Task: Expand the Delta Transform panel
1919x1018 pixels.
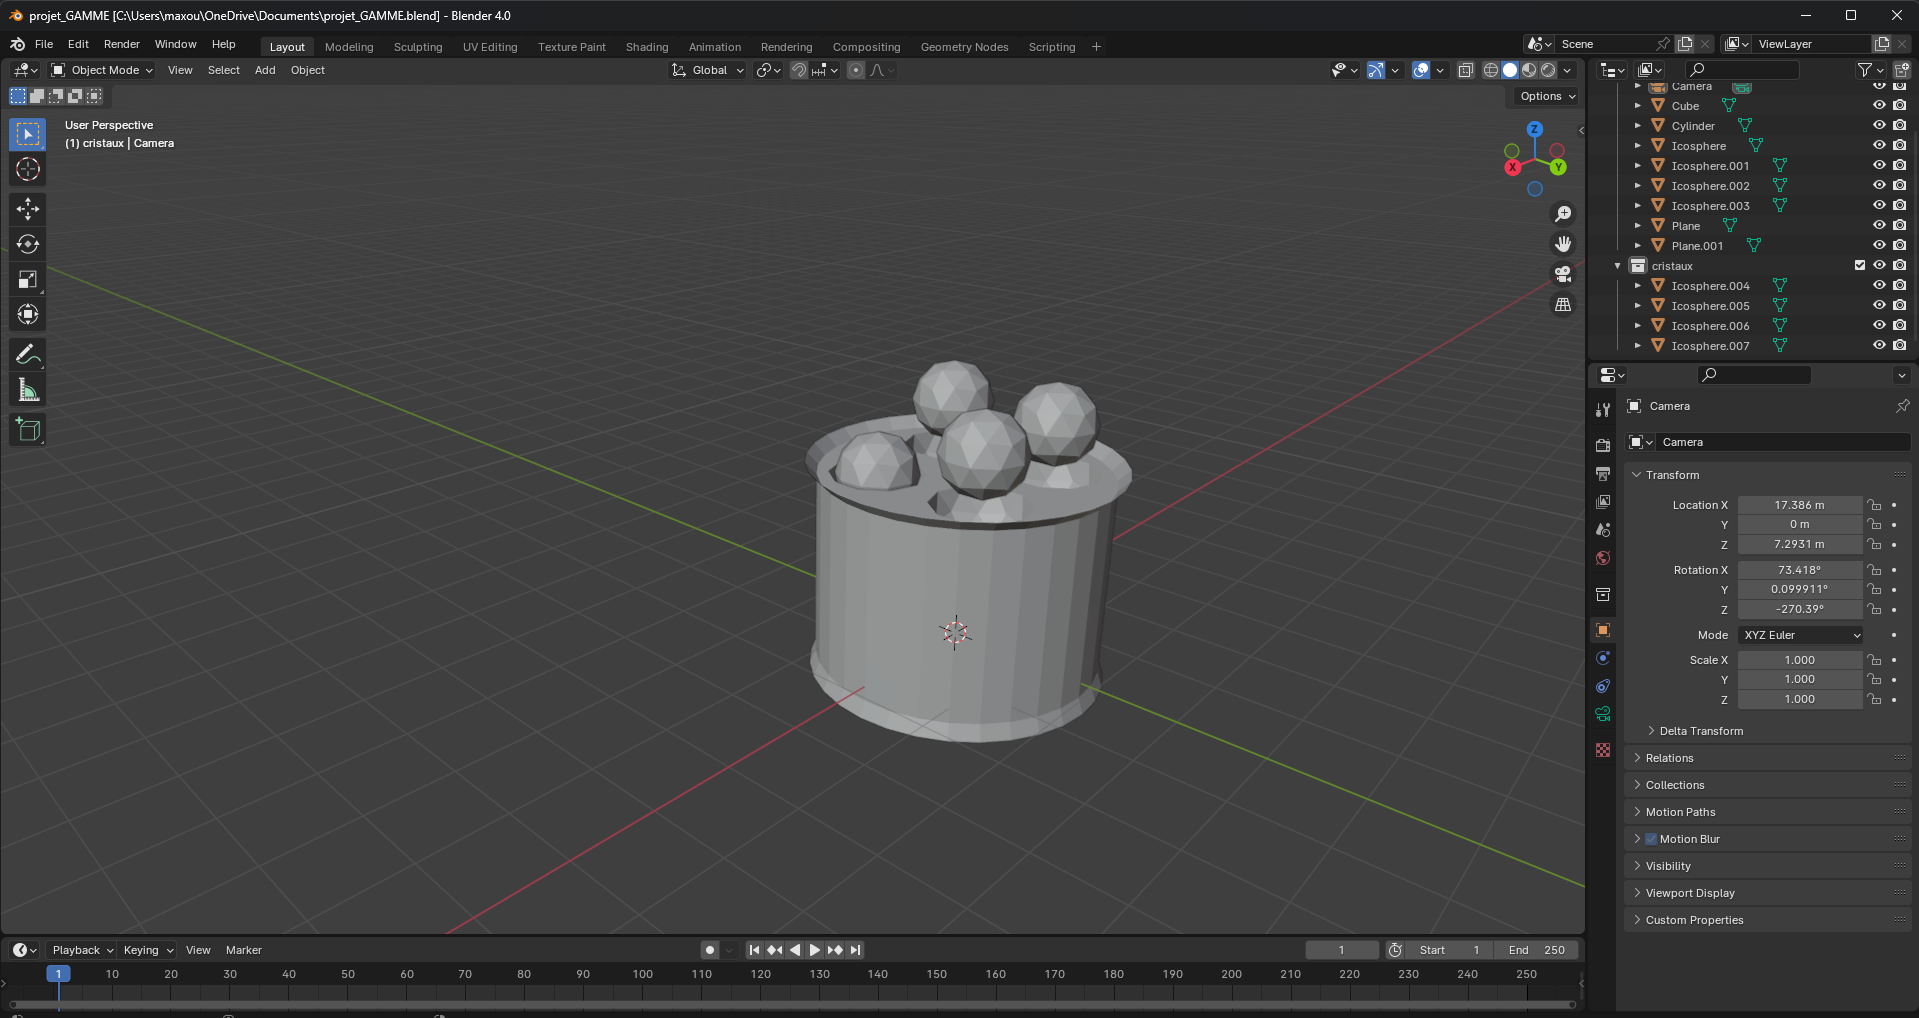Action: pyautogui.click(x=1700, y=731)
